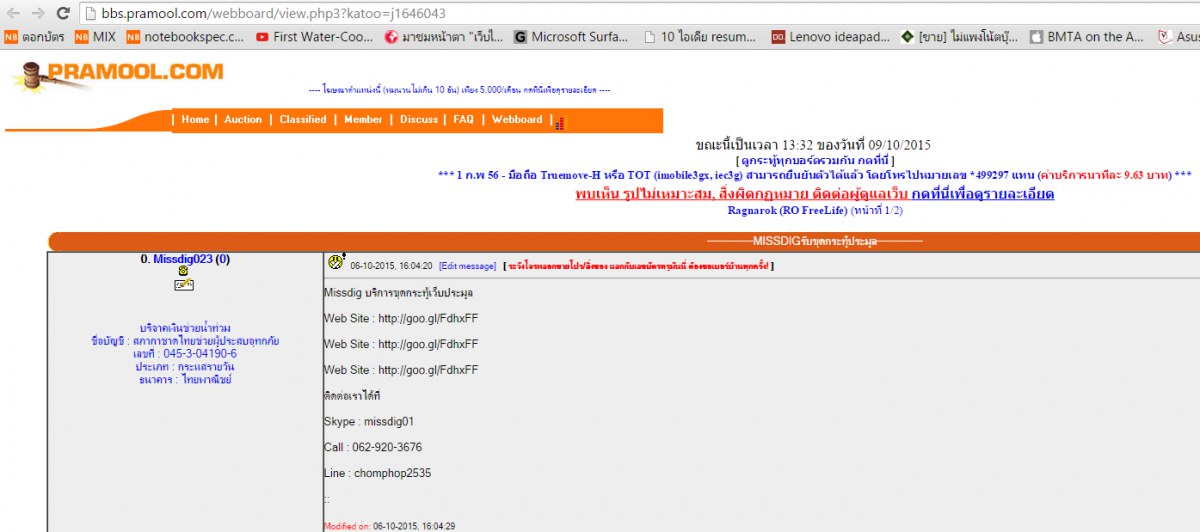Open the Webboard menu item
This screenshot has width=1200, height=532.
coord(517,119)
